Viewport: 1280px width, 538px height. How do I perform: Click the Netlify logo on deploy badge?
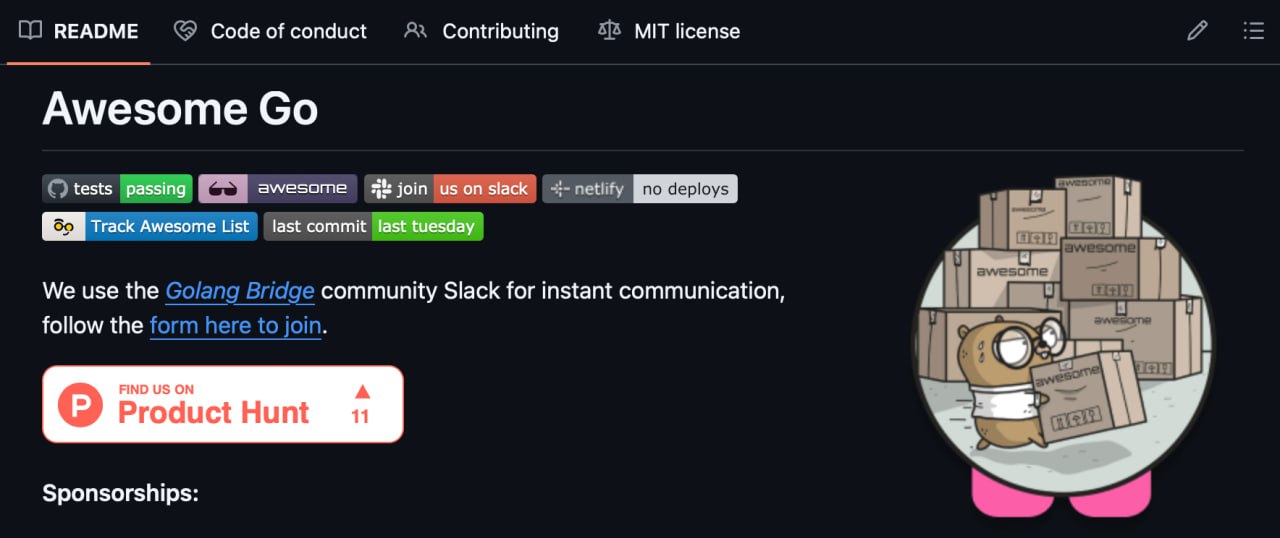click(x=559, y=189)
